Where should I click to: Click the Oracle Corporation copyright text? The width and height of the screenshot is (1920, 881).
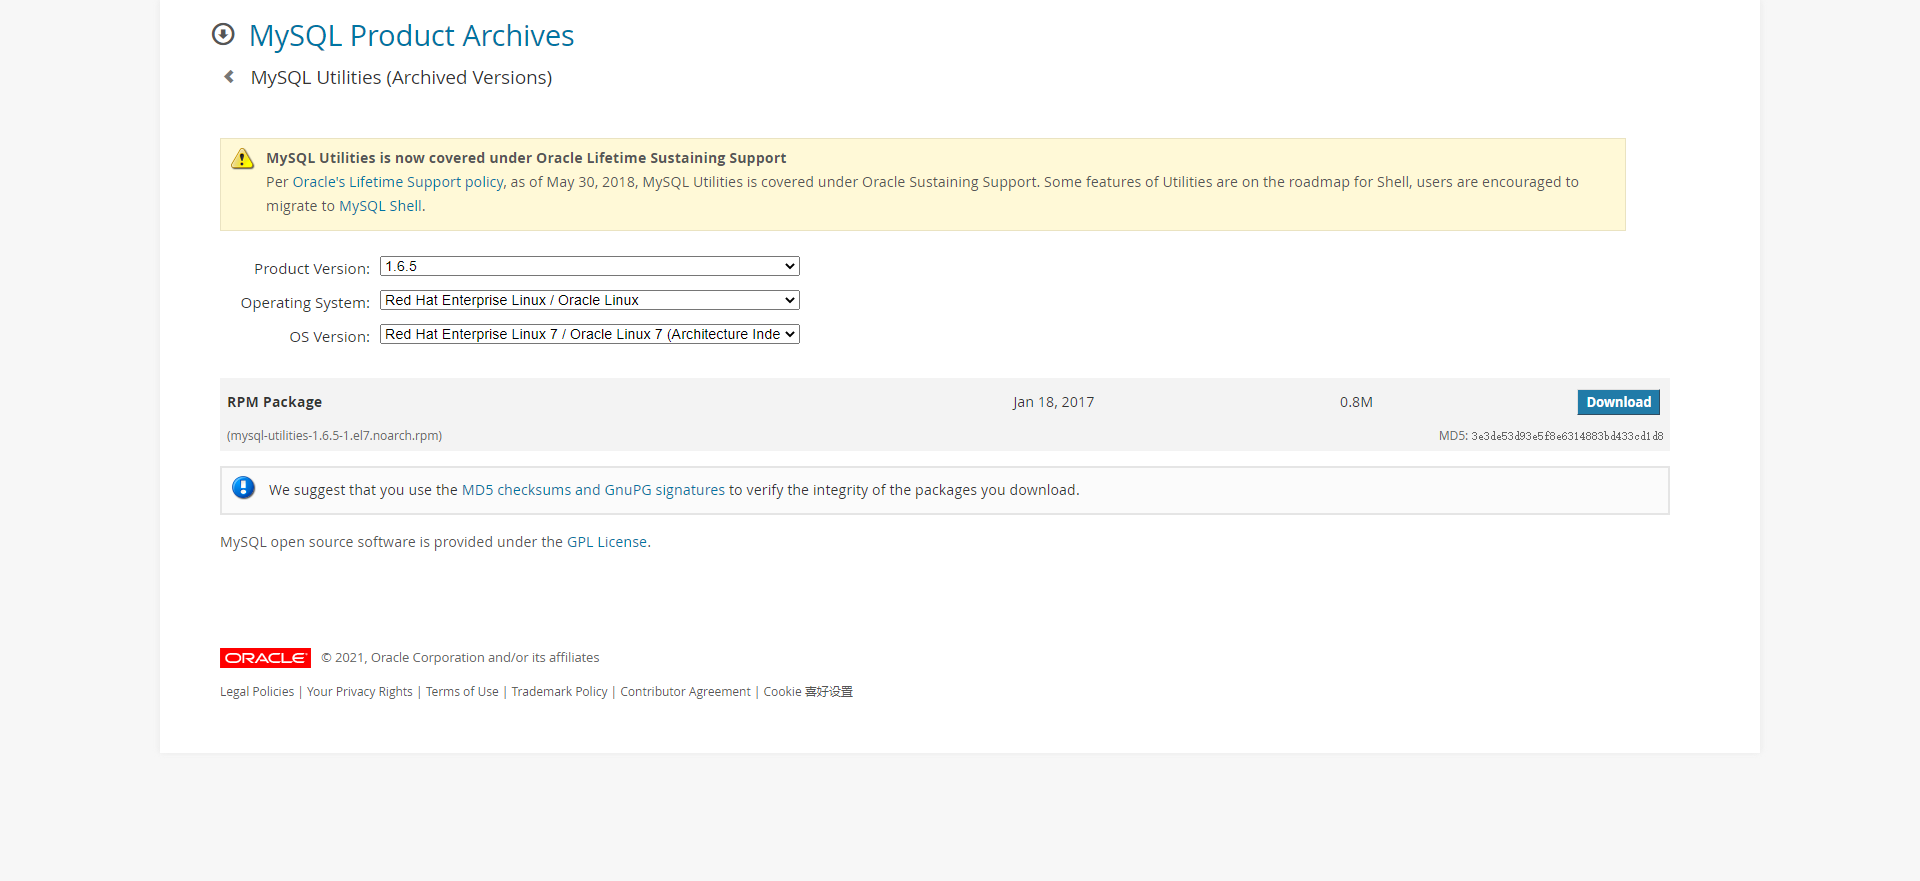point(460,658)
